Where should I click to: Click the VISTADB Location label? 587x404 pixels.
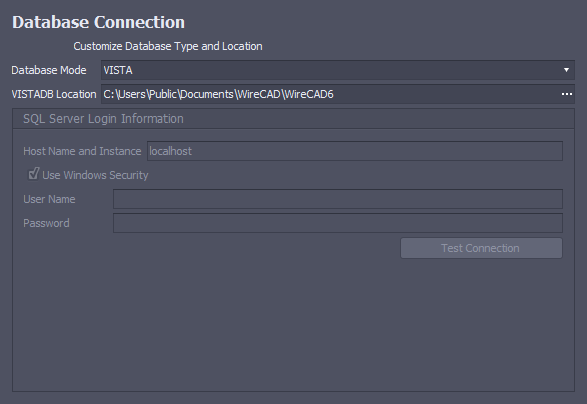point(54,94)
